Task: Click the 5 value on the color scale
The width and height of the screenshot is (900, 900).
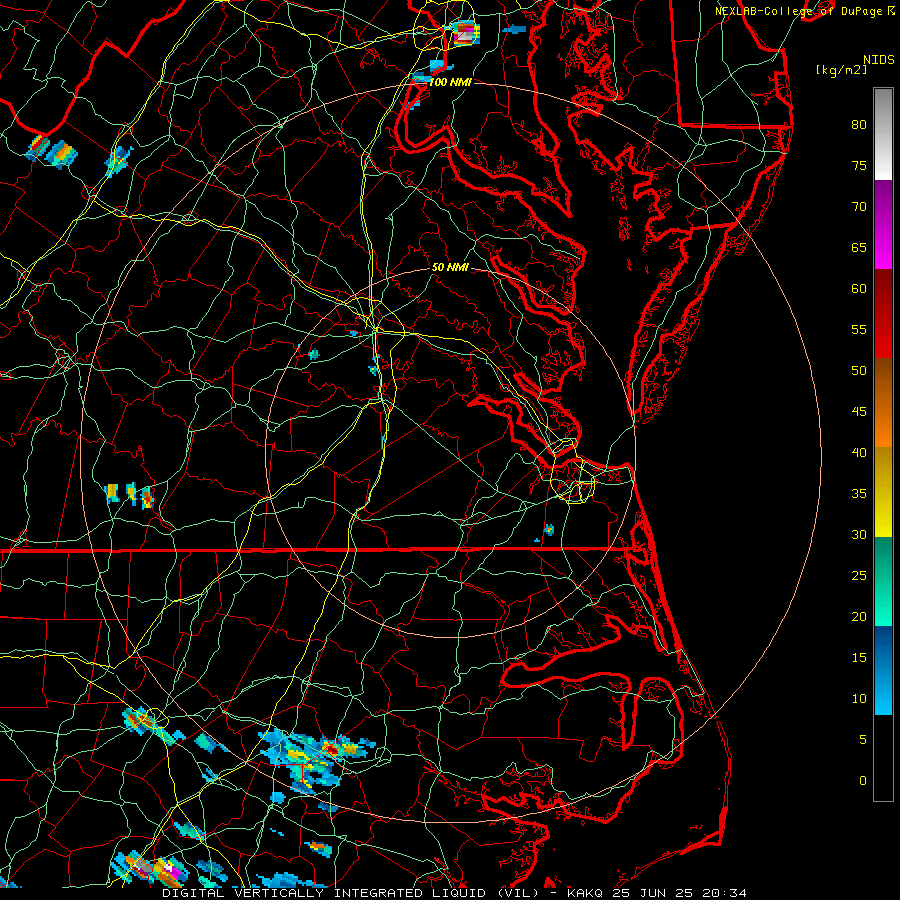Action: tap(863, 739)
